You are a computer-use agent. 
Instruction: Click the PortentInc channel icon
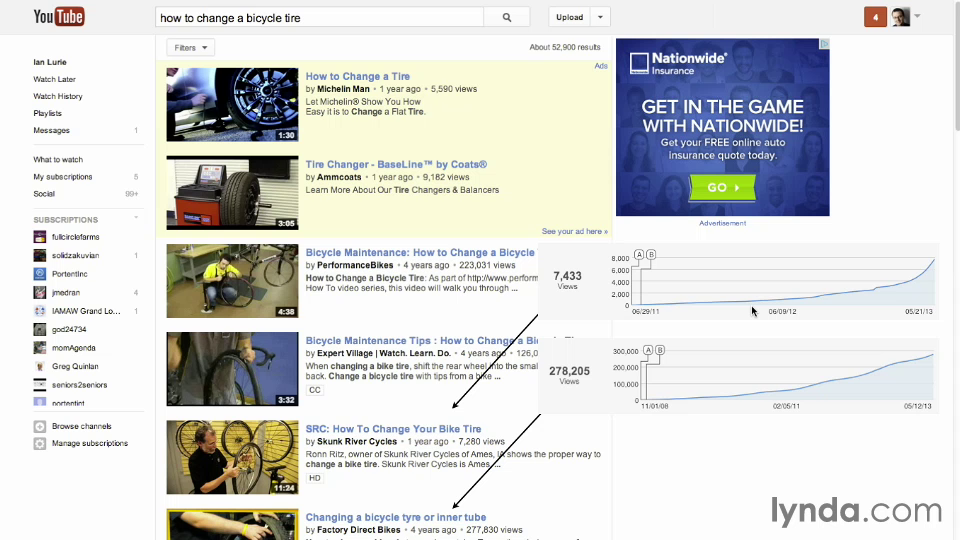[40, 274]
